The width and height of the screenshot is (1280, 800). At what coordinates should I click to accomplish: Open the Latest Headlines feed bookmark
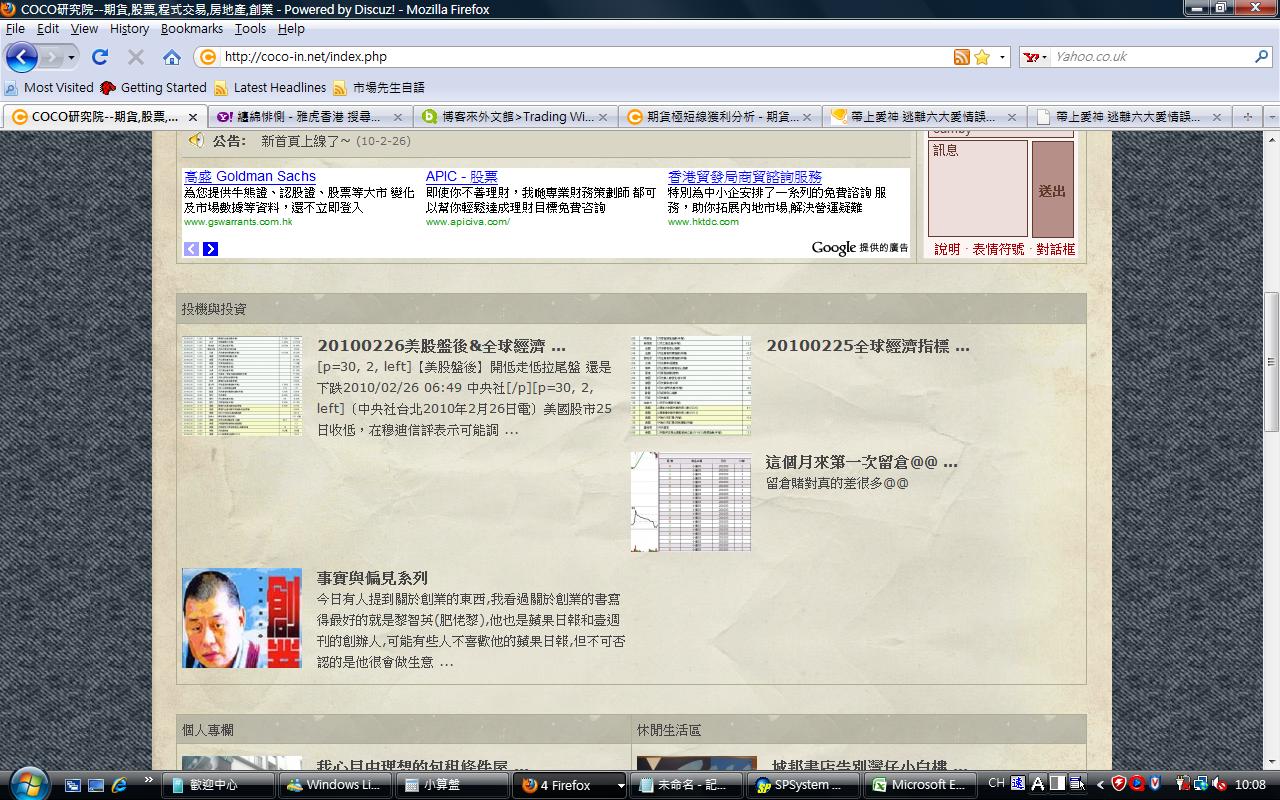tap(270, 88)
